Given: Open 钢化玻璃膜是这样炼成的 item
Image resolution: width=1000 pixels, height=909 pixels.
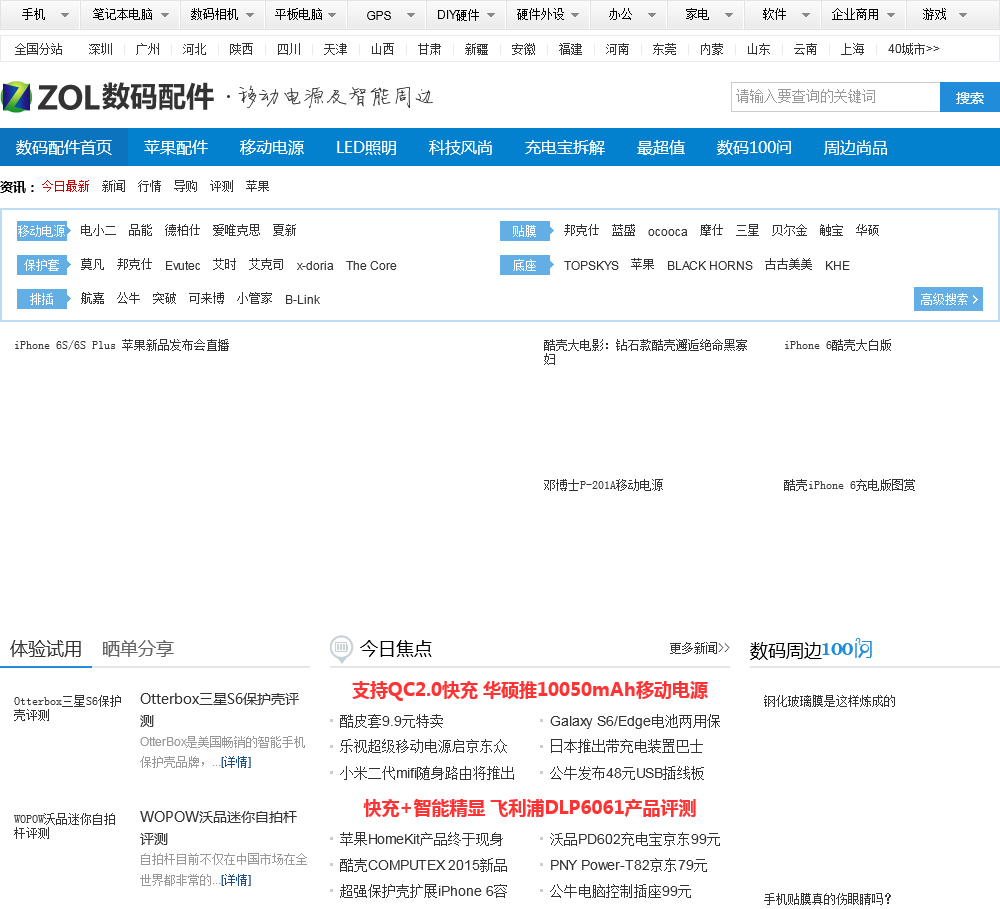Looking at the screenshot, I should [x=830, y=701].
